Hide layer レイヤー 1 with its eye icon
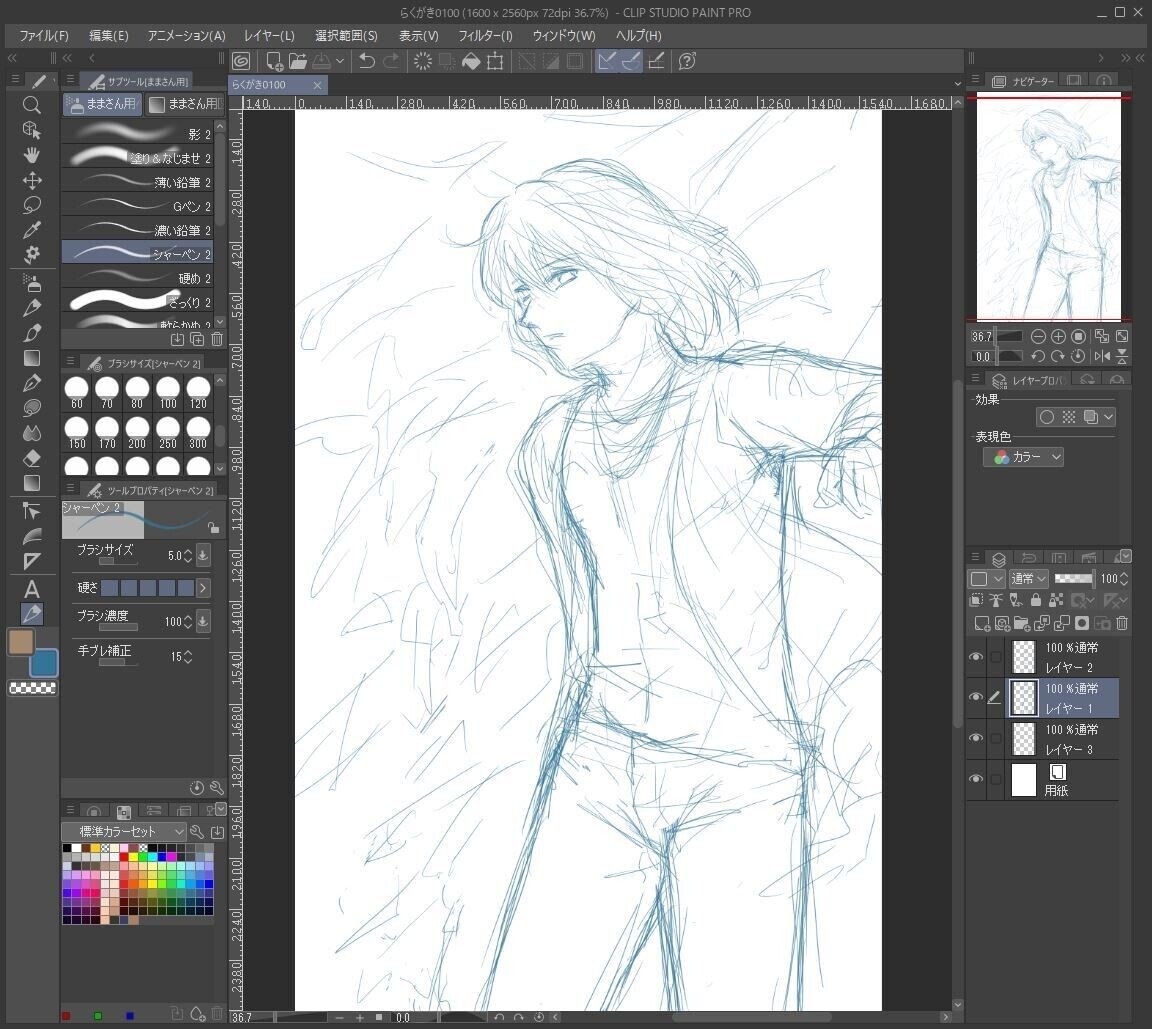 (976, 697)
